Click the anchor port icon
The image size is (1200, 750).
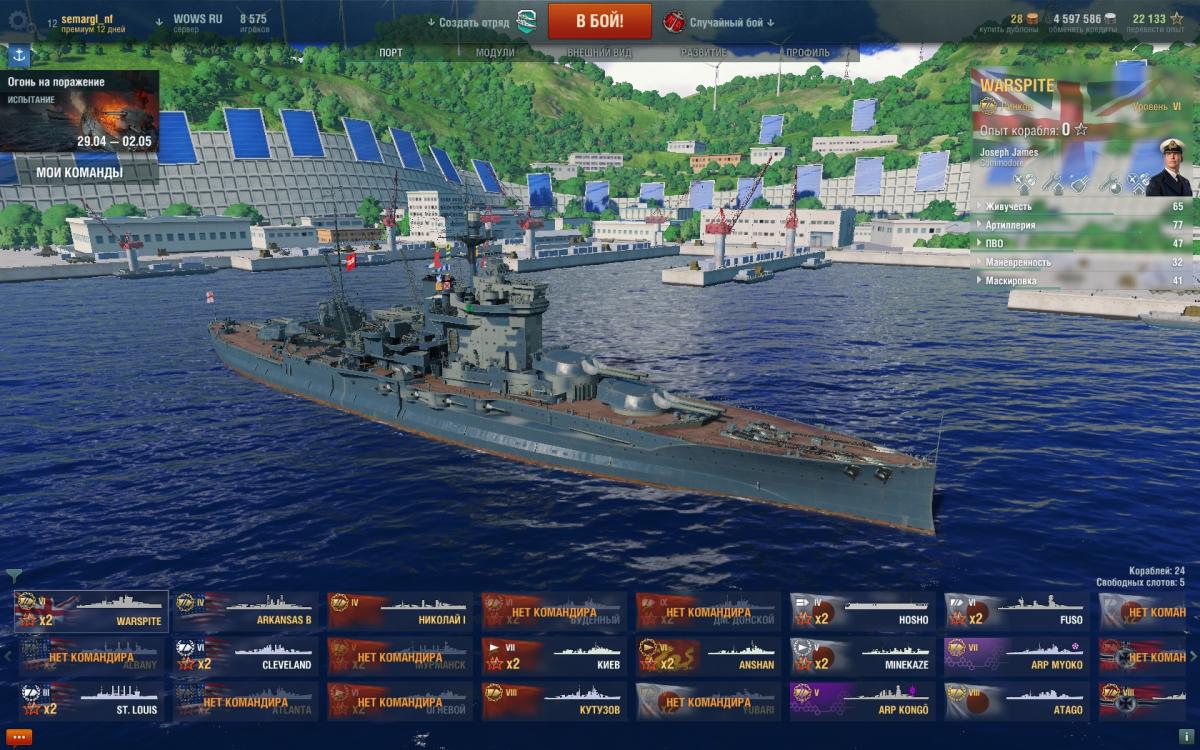coord(17,55)
